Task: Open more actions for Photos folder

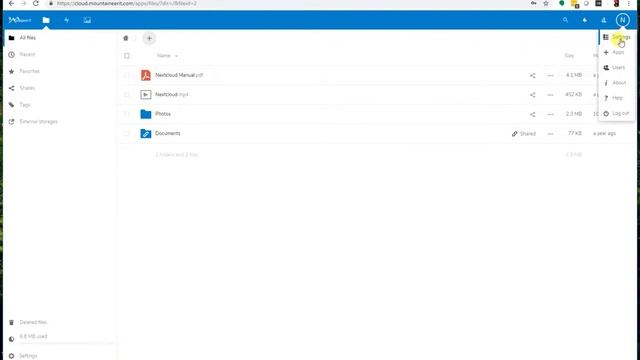Action: 551,114
